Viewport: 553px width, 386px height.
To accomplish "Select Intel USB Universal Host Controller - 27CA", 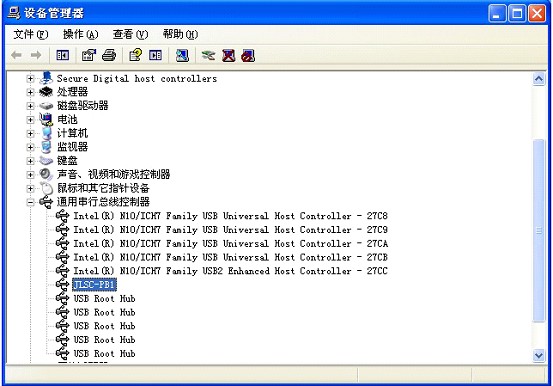I will 230,243.
